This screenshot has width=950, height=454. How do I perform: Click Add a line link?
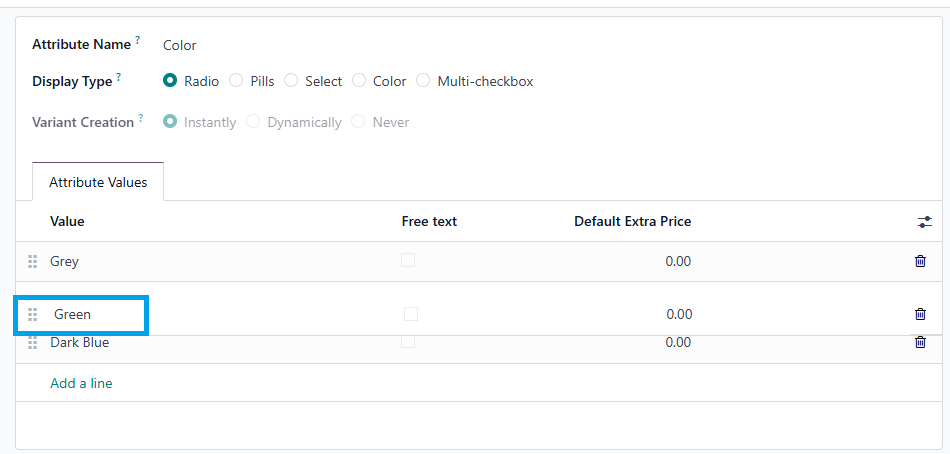click(81, 383)
